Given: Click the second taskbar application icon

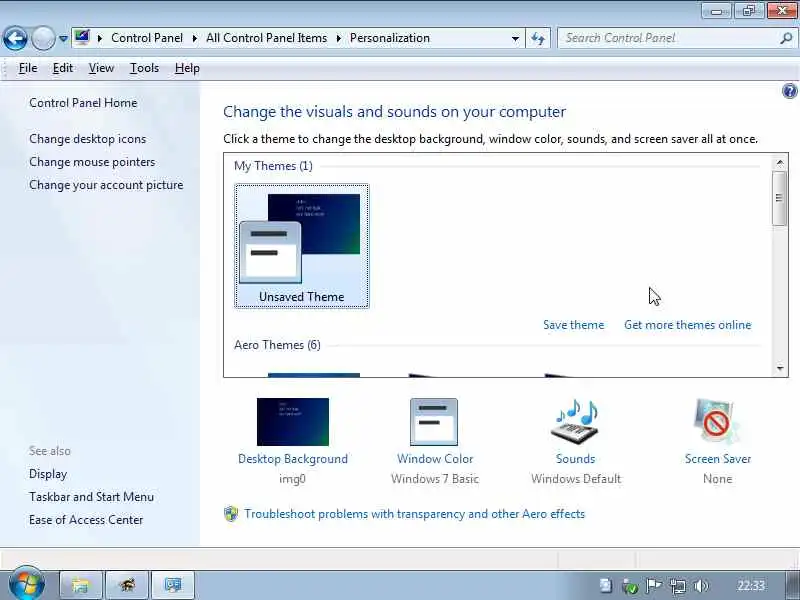Looking at the screenshot, I should (127, 585).
